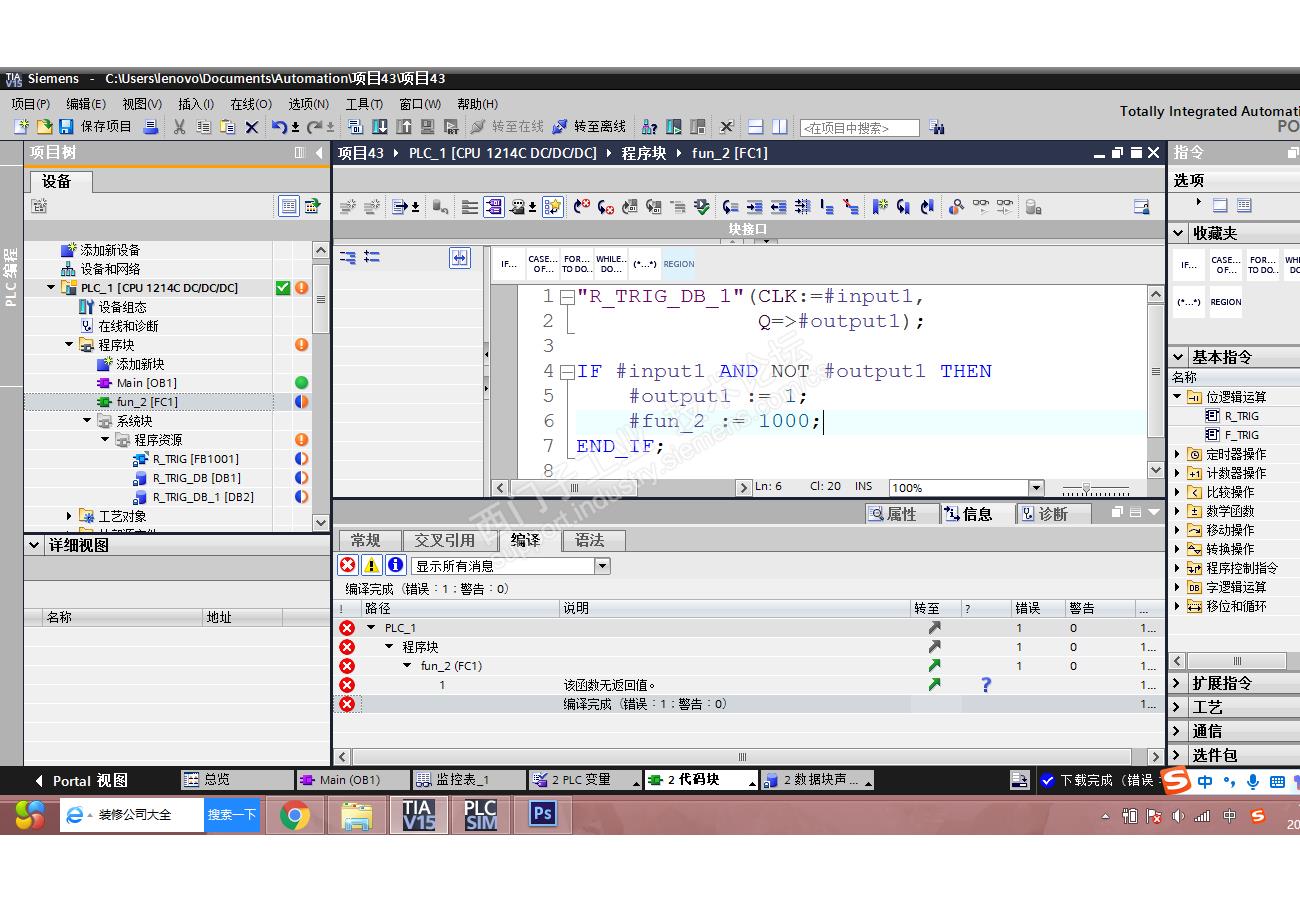This screenshot has width=1300, height=900.
Task: Open the 监控表_1 editor taskbar button
Action: 469,780
